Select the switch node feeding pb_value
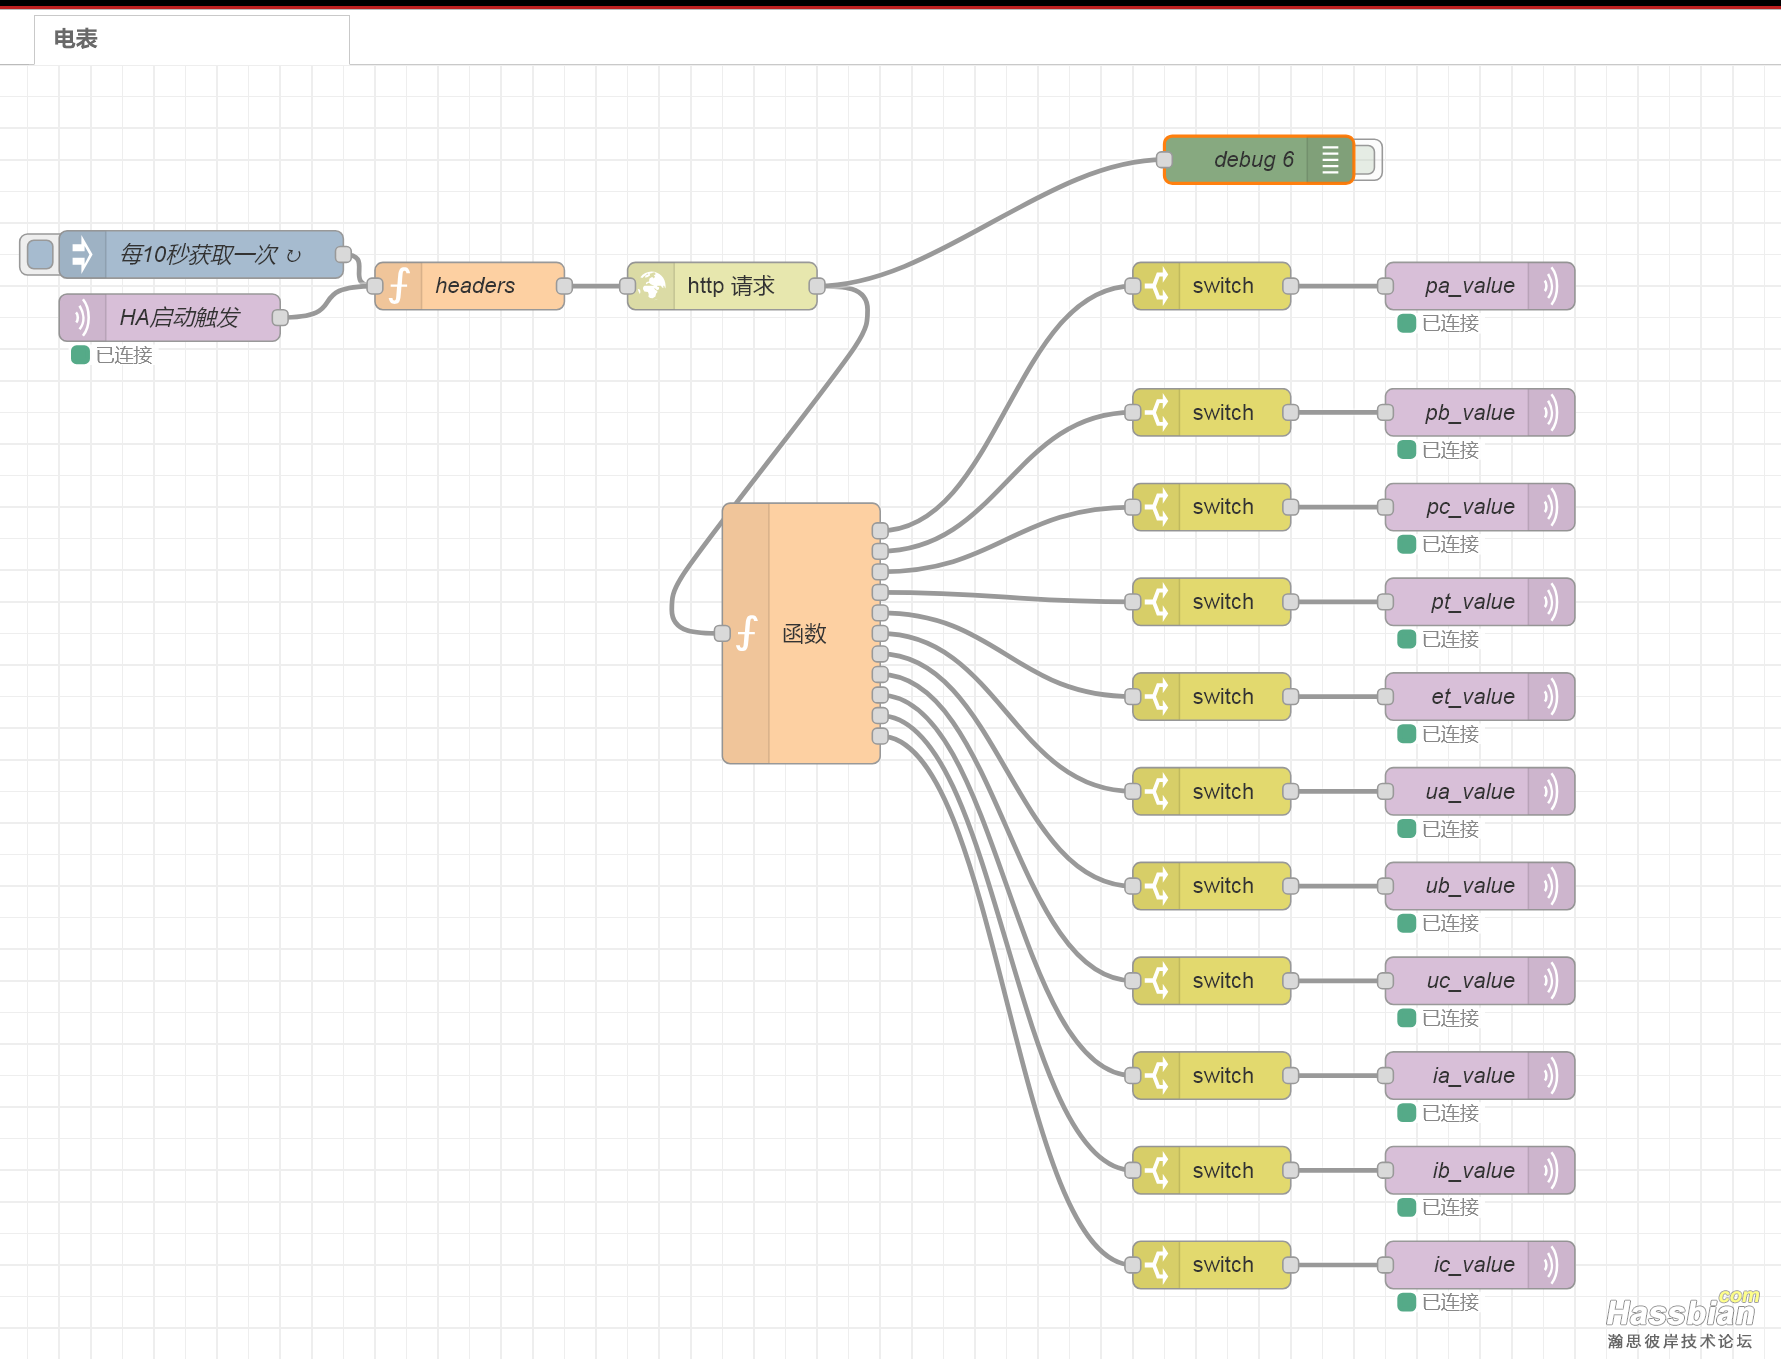The width and height of the screenshot is (1781, 1359). pos(1212,412)
